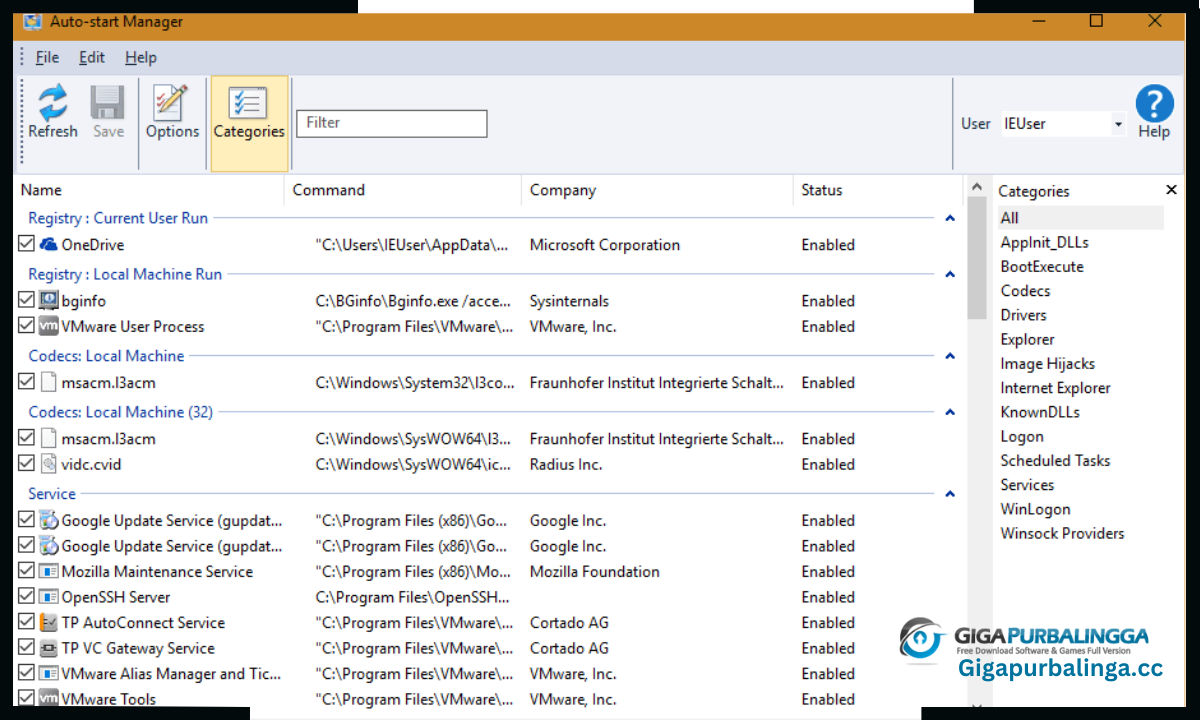Click the vidc.cvid file icon
This screenshot has width=1200, height=720.
[x=49, y=464]
